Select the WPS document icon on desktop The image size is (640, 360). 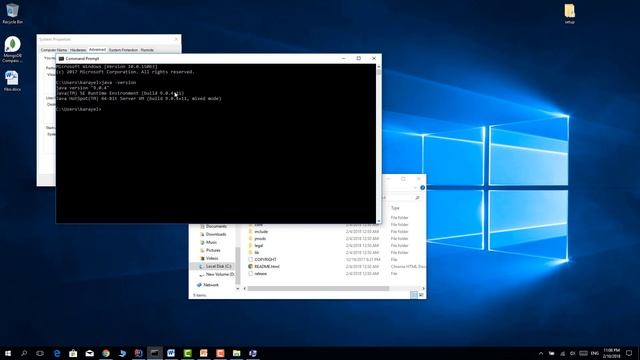12,81
